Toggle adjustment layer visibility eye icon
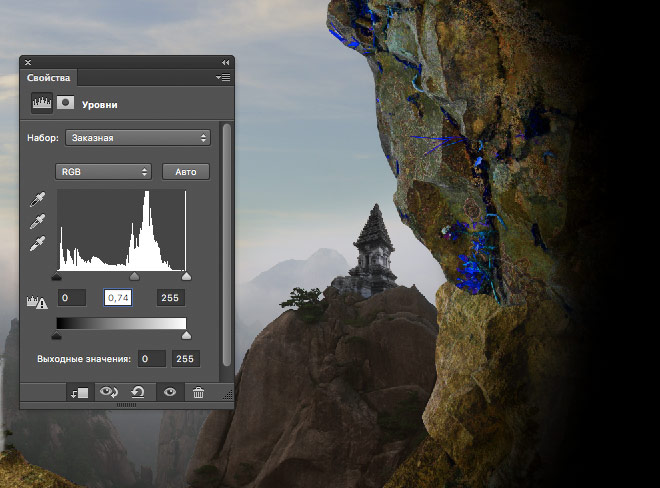 tap(170, 392)
